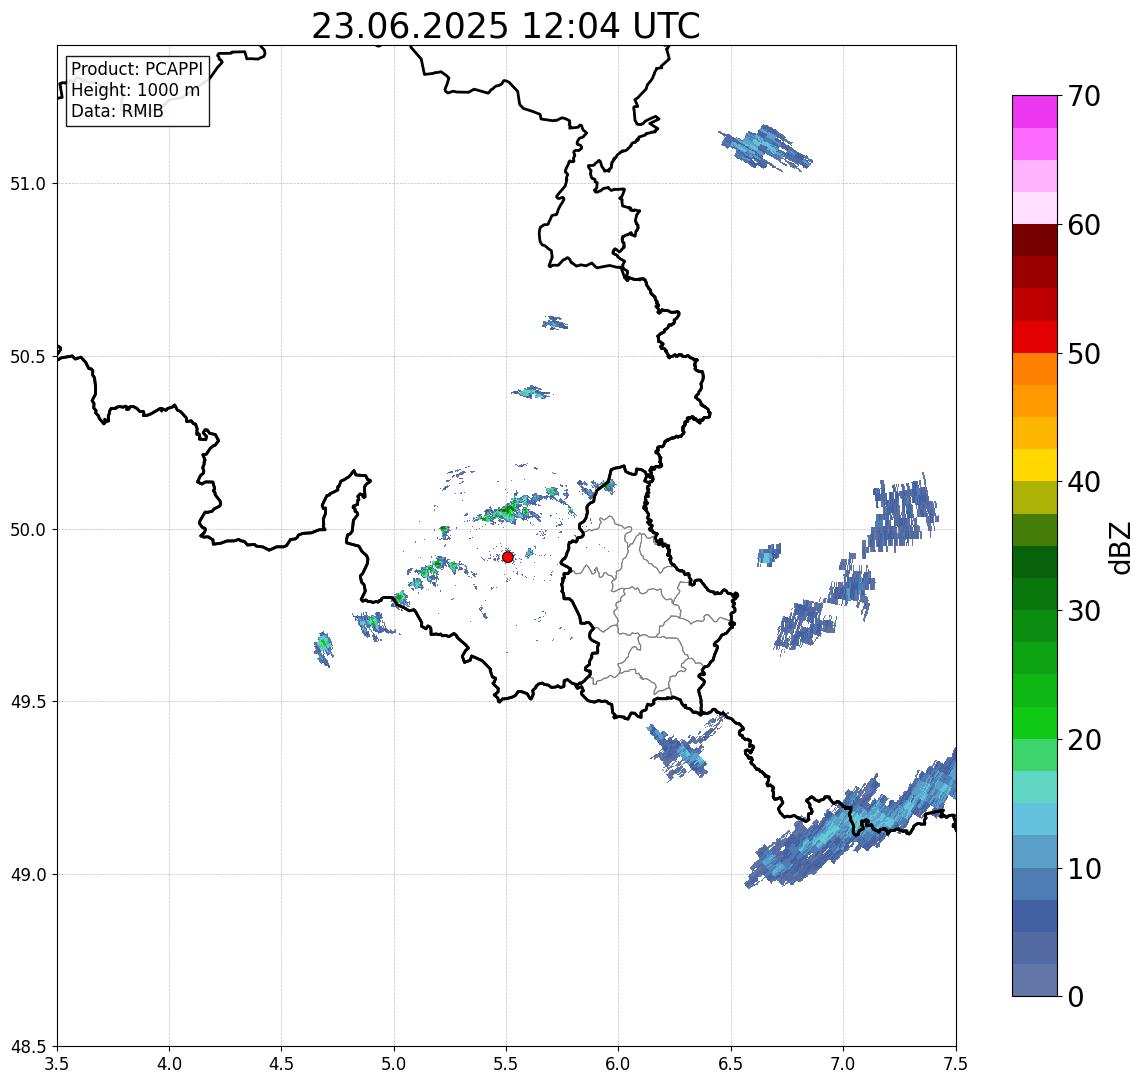Click the latitude tick label 50.5
This screenshot has width=1145, height=1084.
[x=28, y=357]
